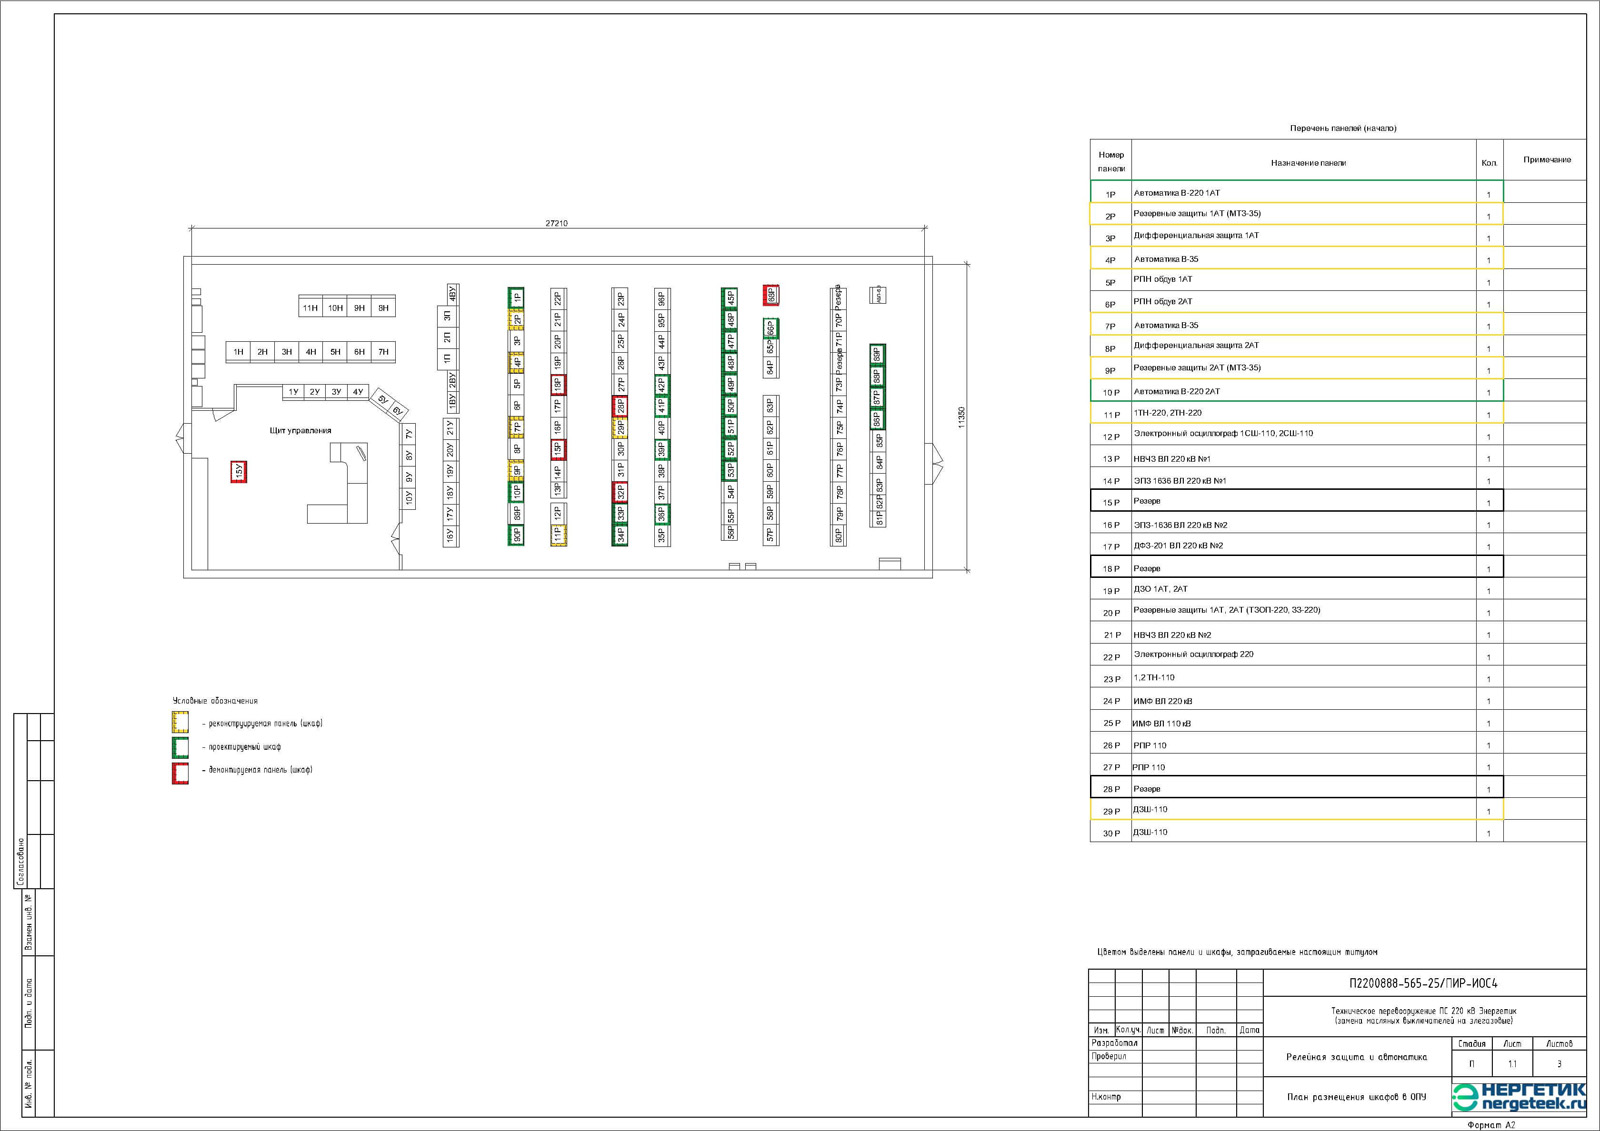This screenshot has width=1600, height=1131.
Task: Click the red panel 68Р on floor plan
Action: (771, 295)
